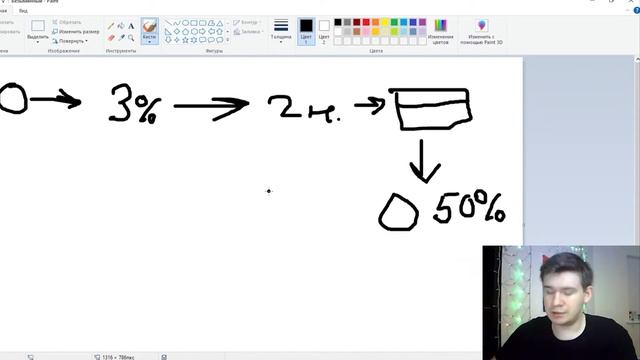Viewport: 640px width, 360px height.
Task: Open the shape Outline (Контур) dropdown
Action: [x=248, y=22]
